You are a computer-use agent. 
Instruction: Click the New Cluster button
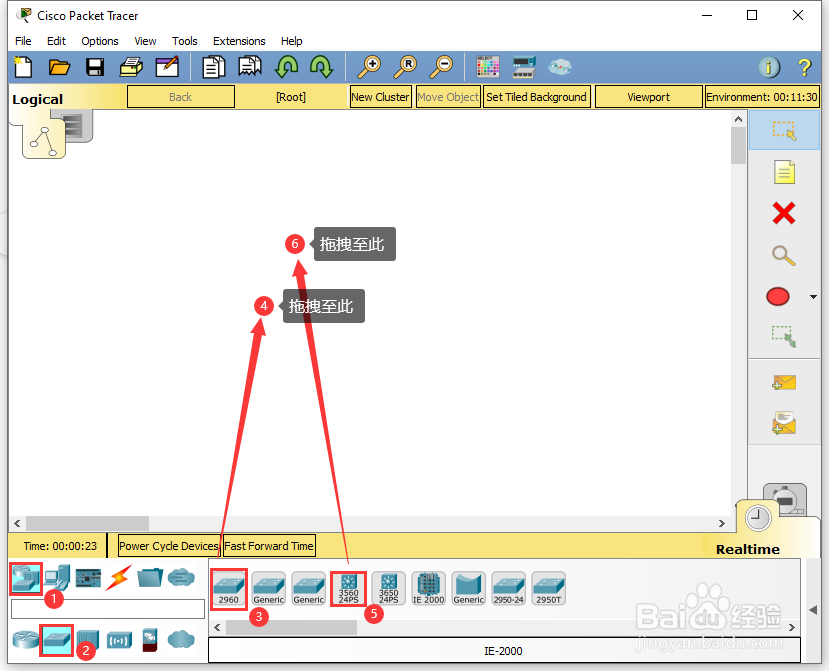380,97
